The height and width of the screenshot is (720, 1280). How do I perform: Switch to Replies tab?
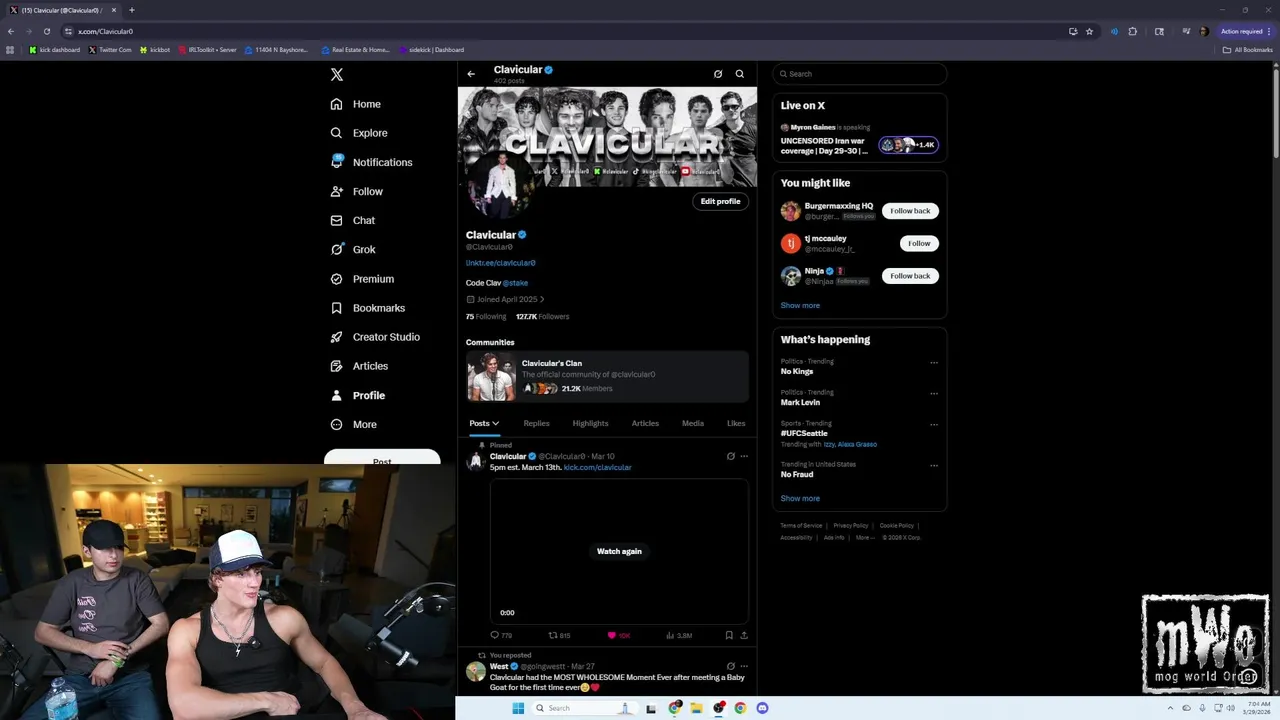pos(536,423)
